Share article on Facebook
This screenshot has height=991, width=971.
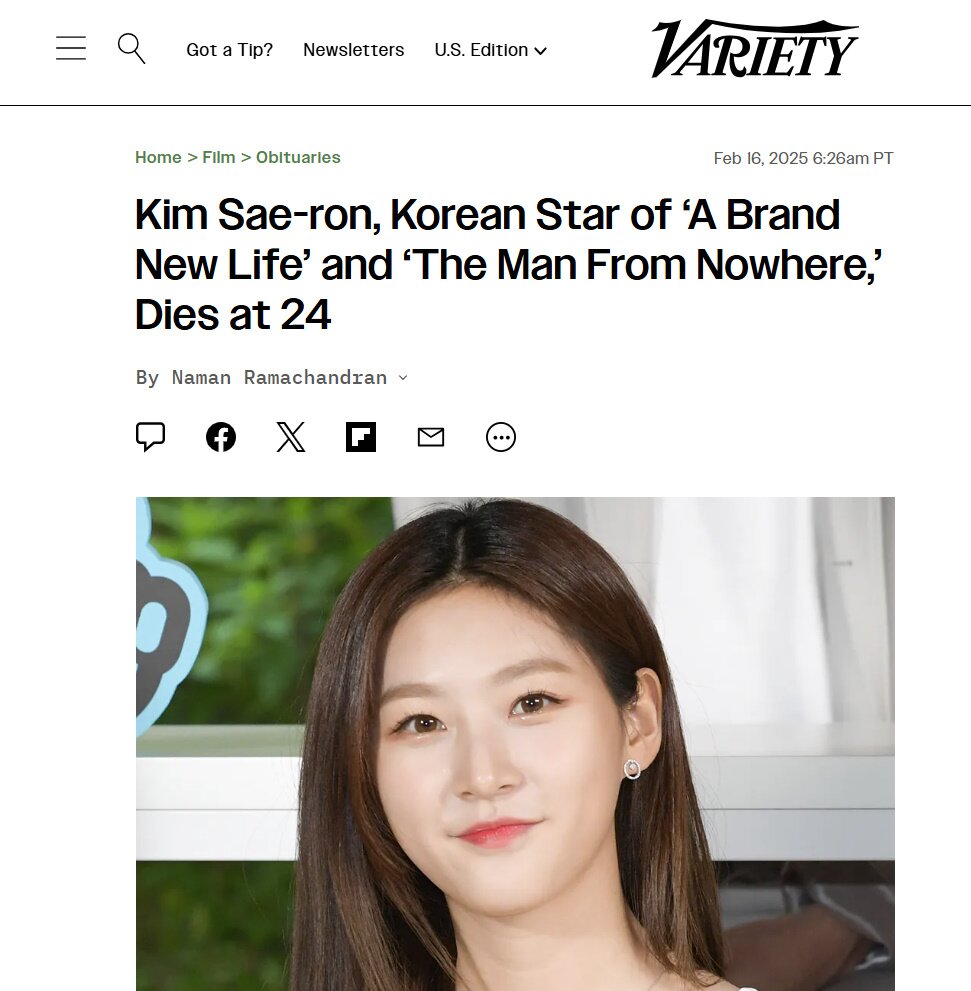(x=221, y=437)
